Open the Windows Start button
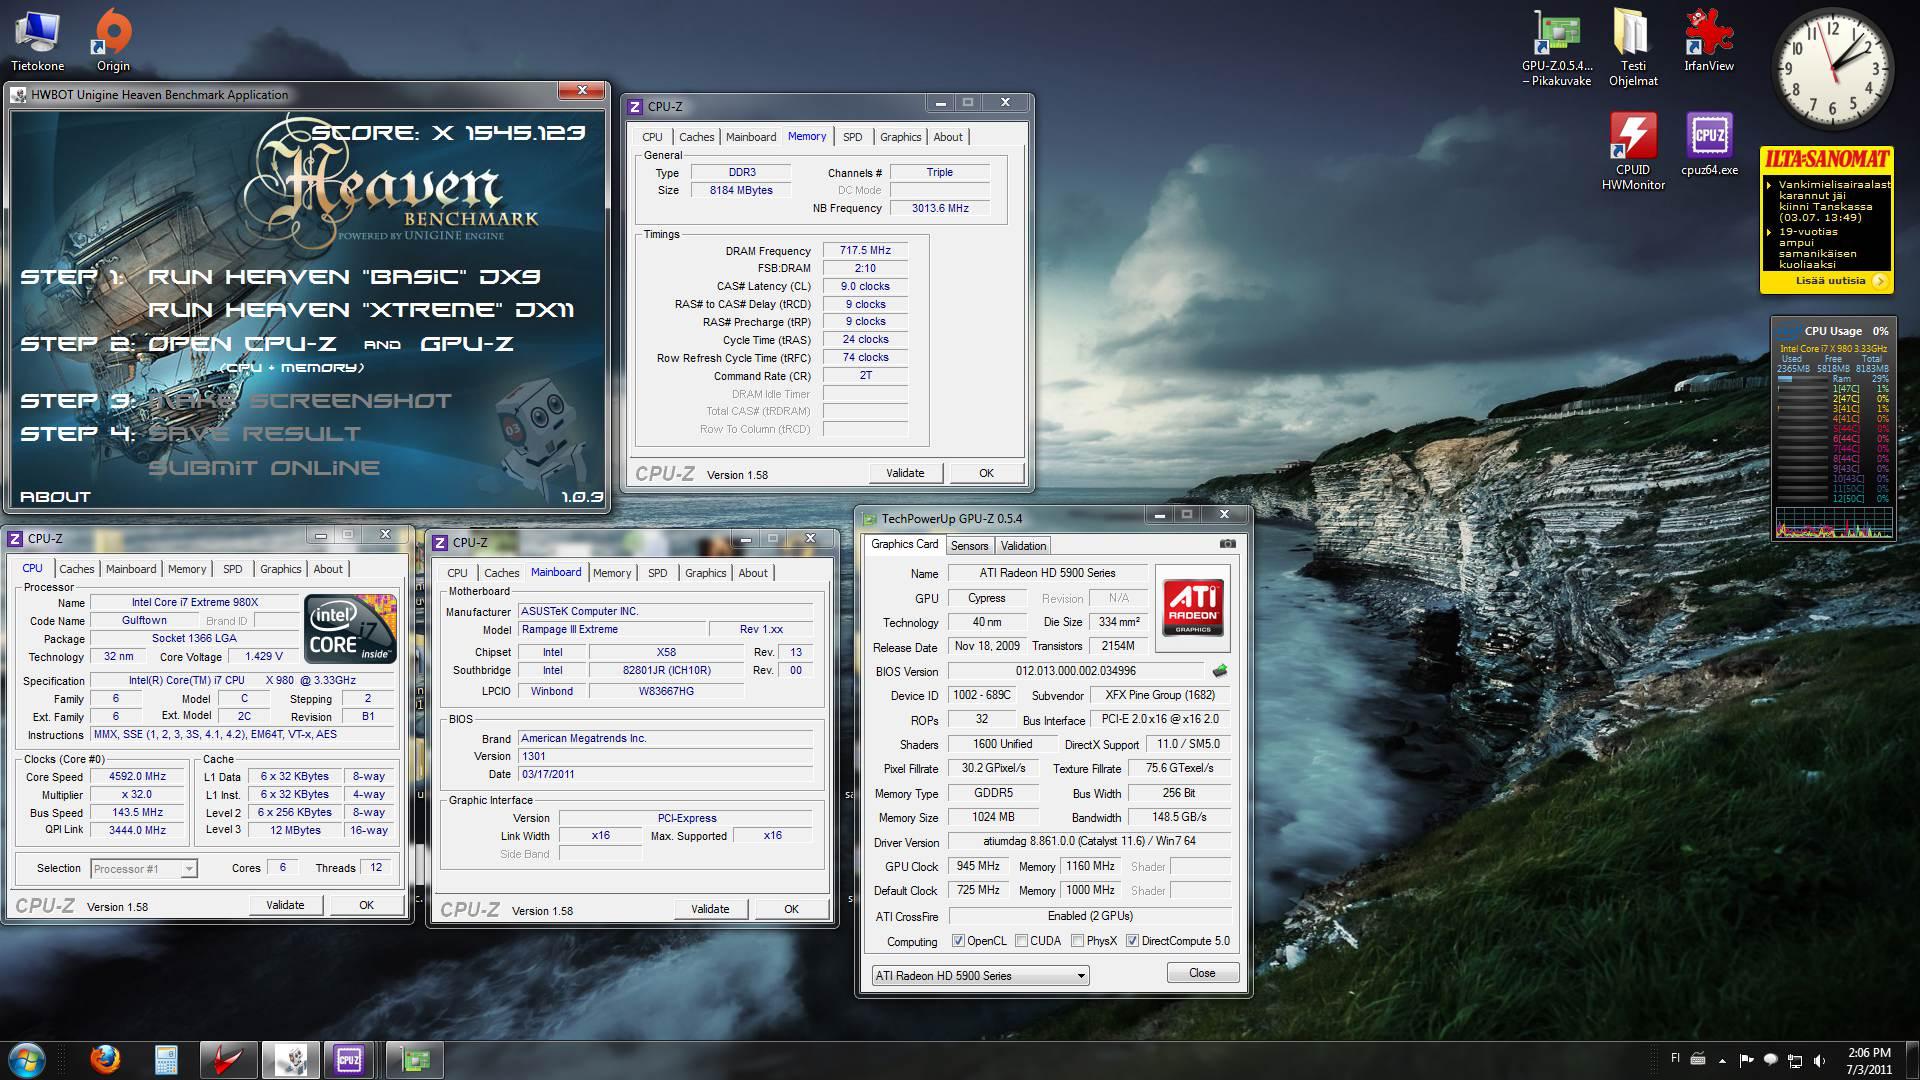 27,1059
